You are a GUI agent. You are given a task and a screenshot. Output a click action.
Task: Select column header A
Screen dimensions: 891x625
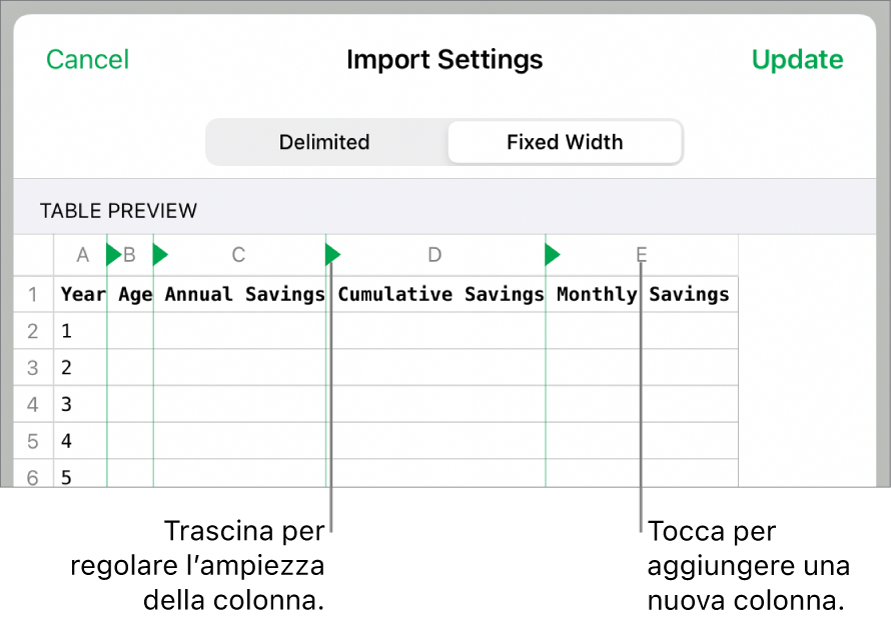(x=83, y=256)
